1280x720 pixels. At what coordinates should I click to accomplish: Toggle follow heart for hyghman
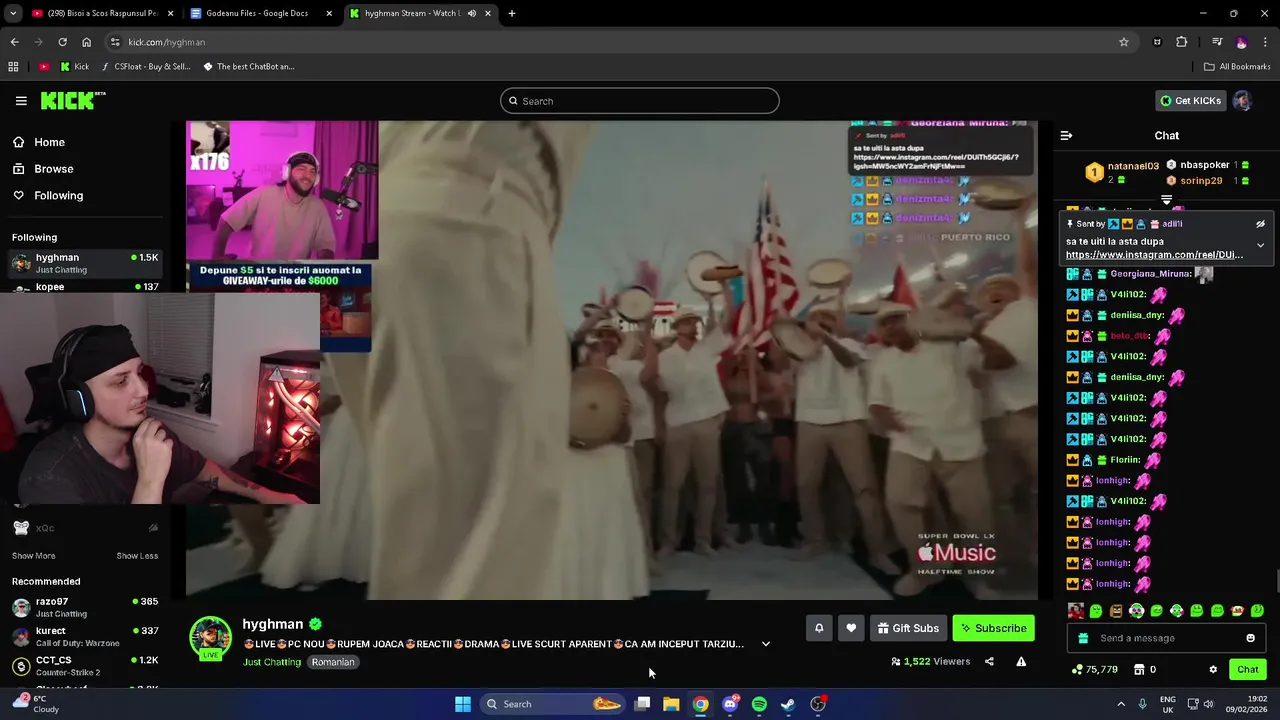click(851, 628)
